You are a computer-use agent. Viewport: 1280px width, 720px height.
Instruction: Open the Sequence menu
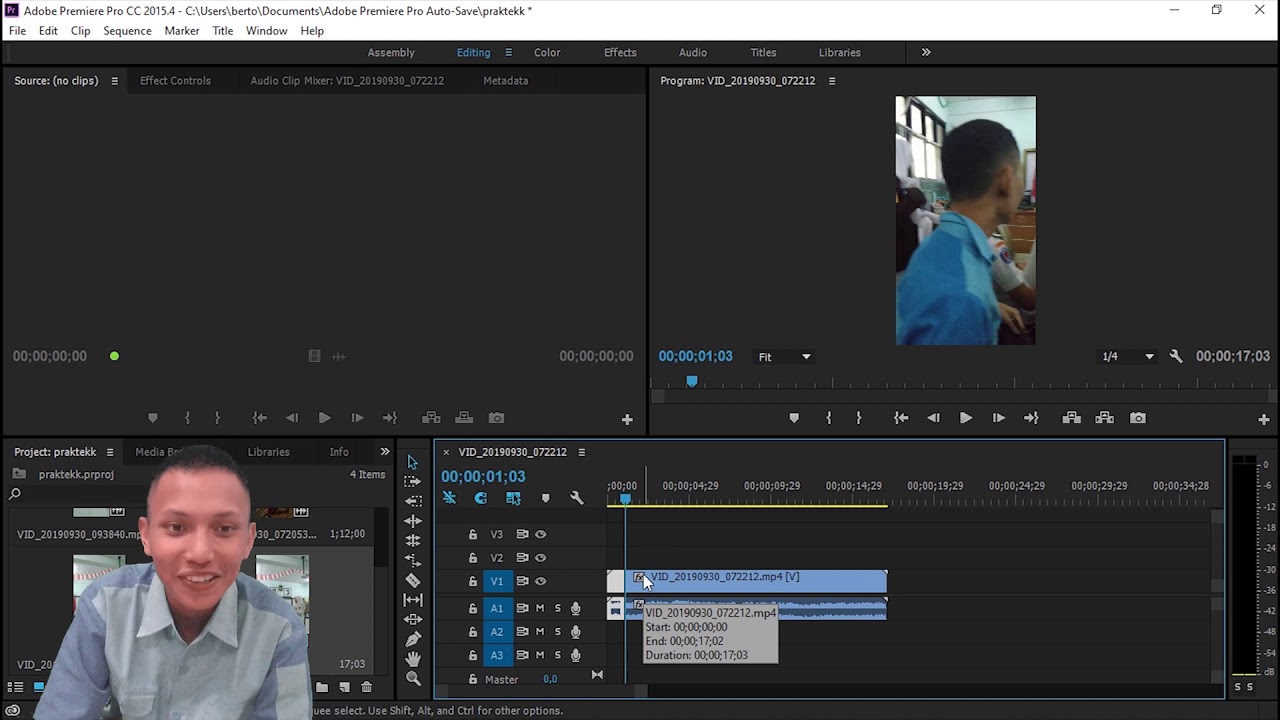(127, 31)
